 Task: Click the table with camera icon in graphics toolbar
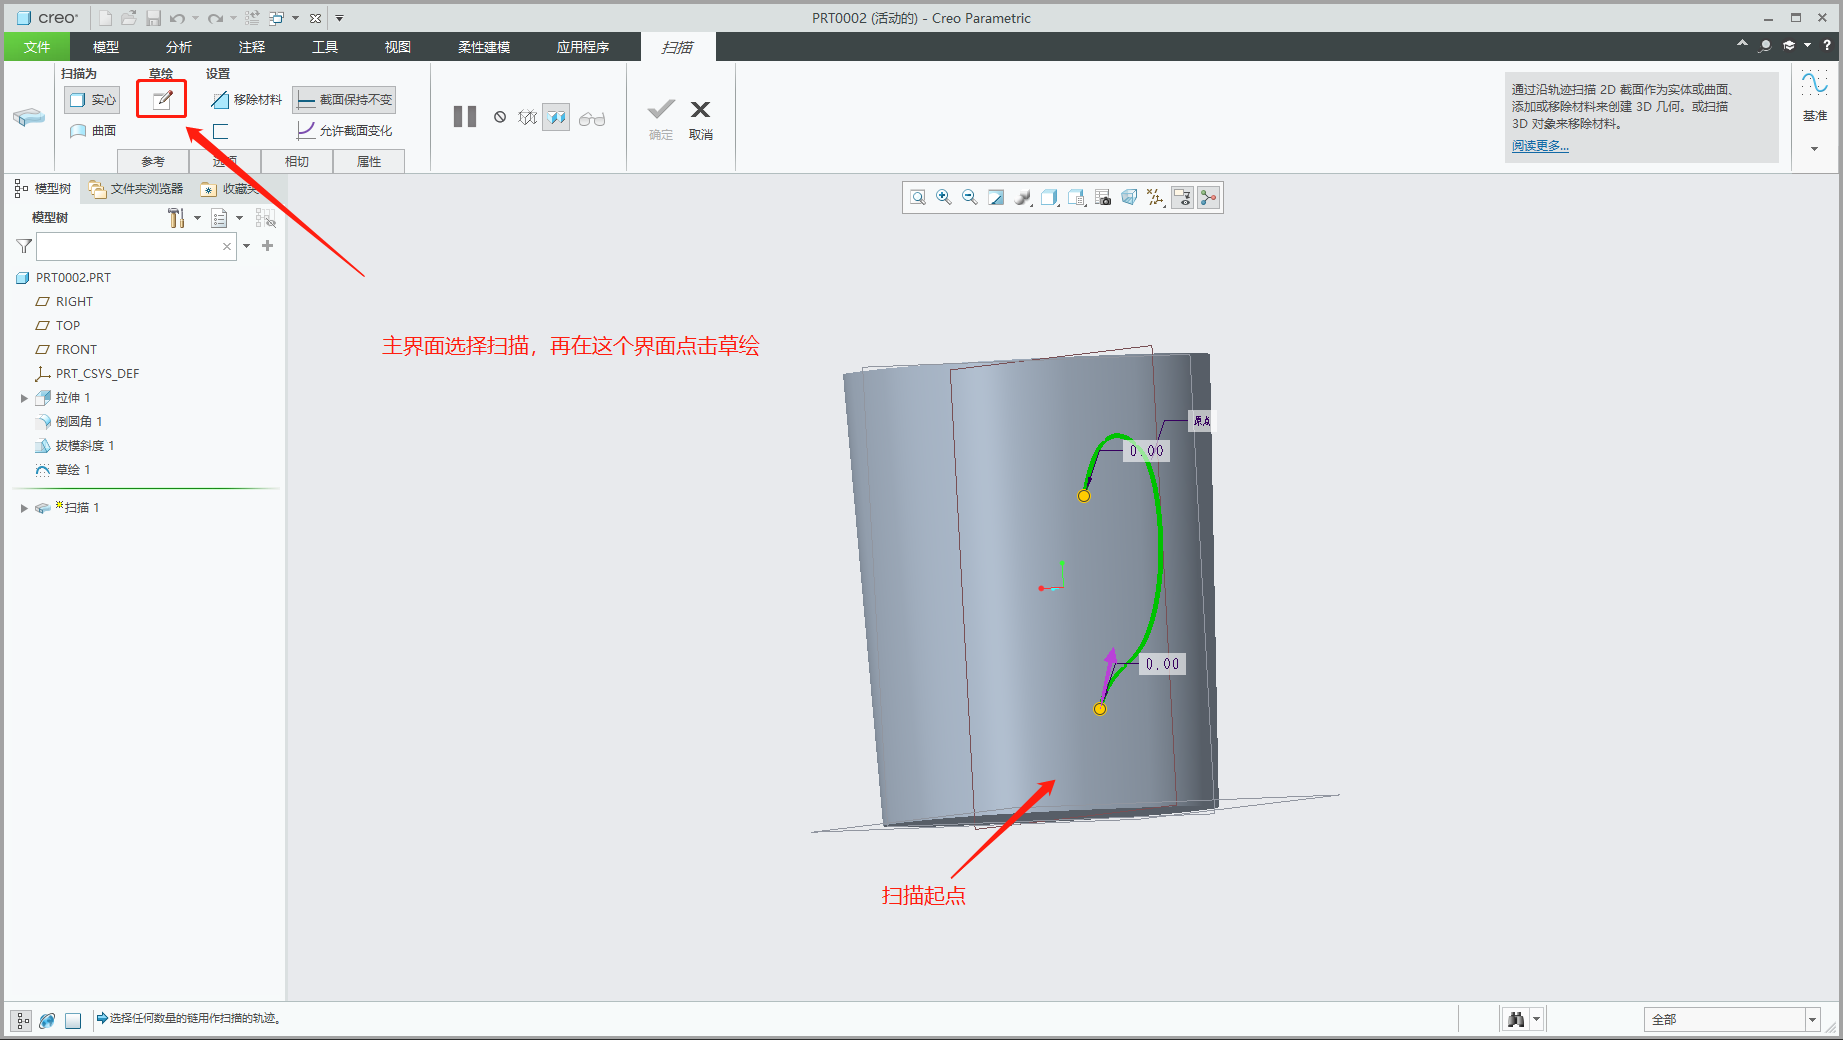tap(1103, 198)
